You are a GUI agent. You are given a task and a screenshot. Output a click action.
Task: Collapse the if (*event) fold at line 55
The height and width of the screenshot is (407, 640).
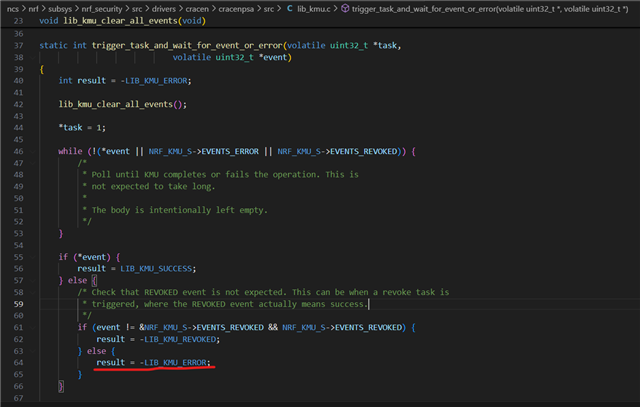(33, 257)
